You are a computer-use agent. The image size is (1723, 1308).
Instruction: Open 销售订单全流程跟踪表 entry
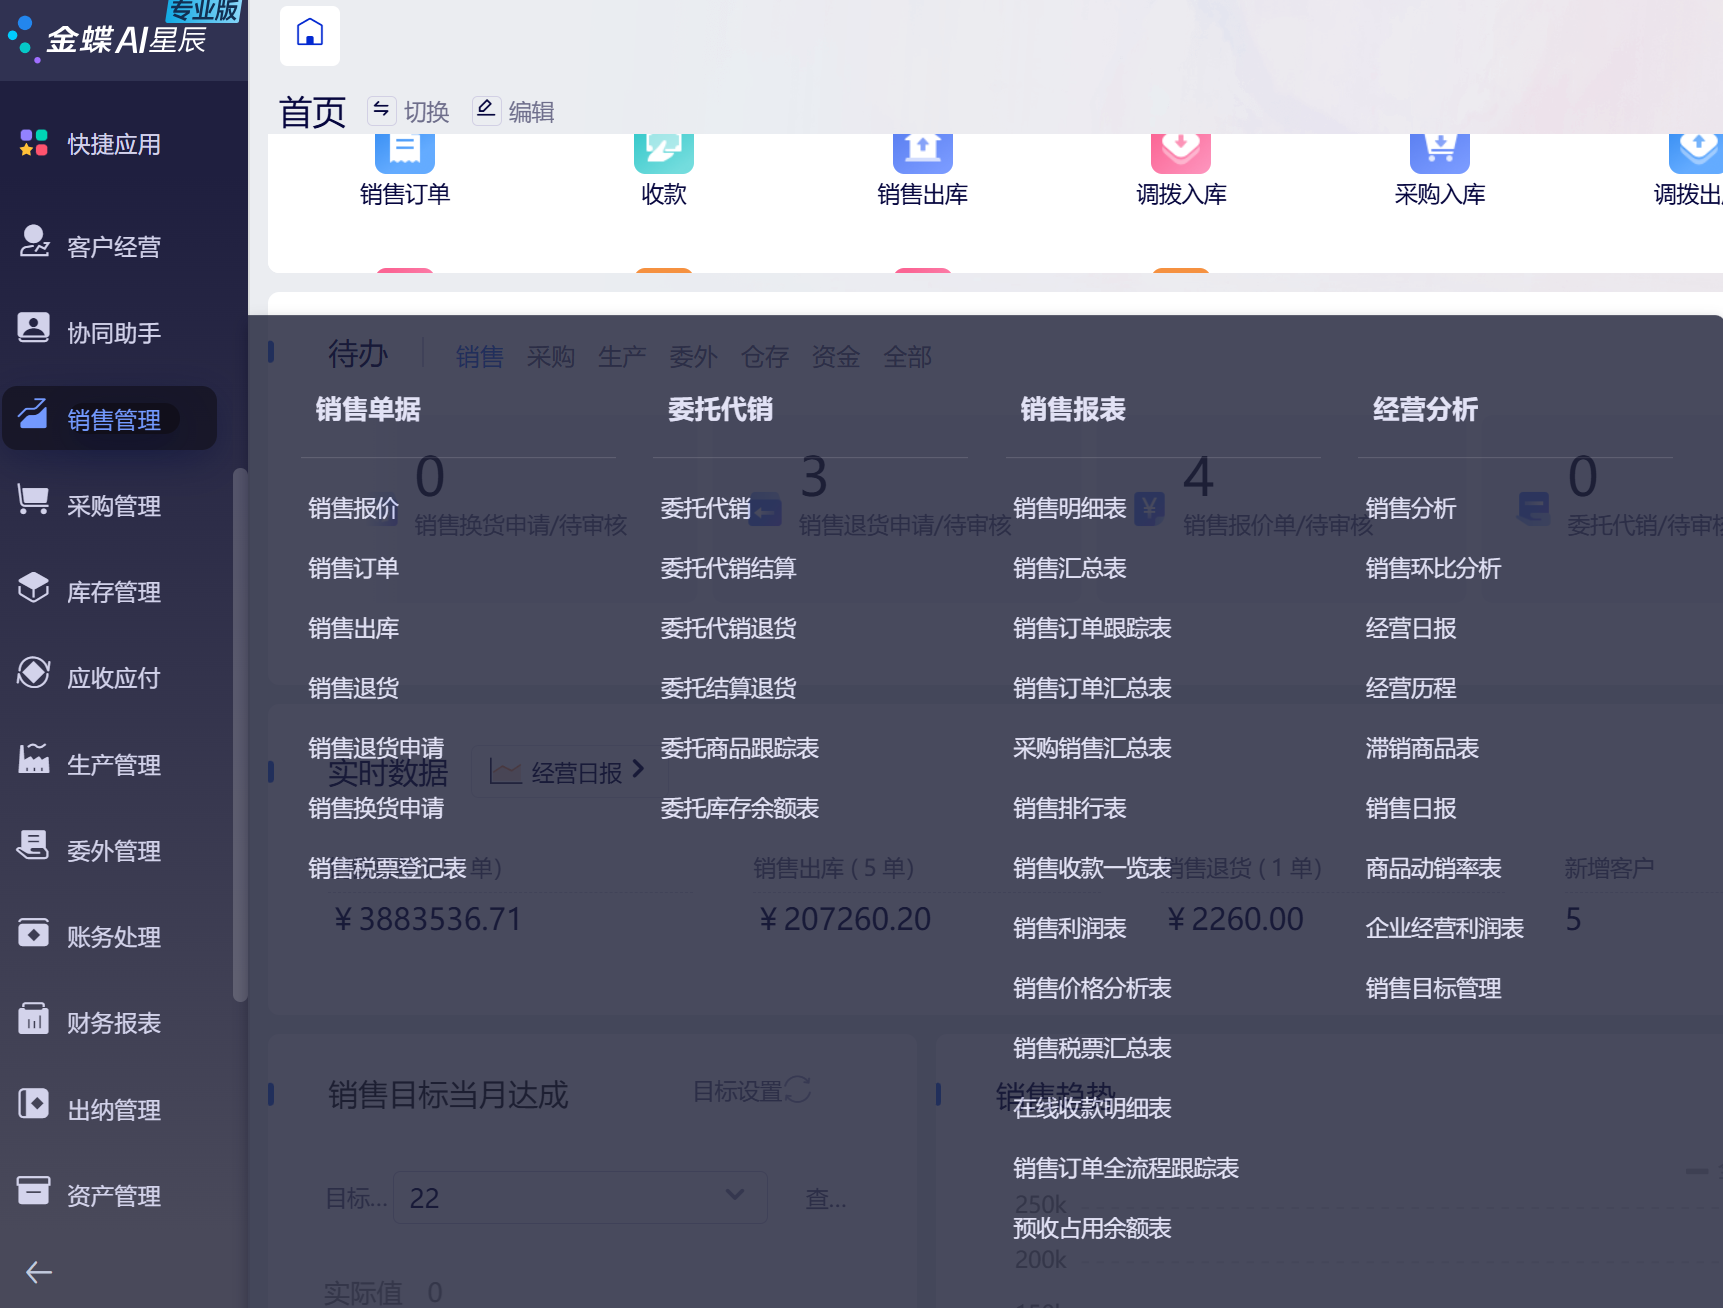(1126, 1169)
